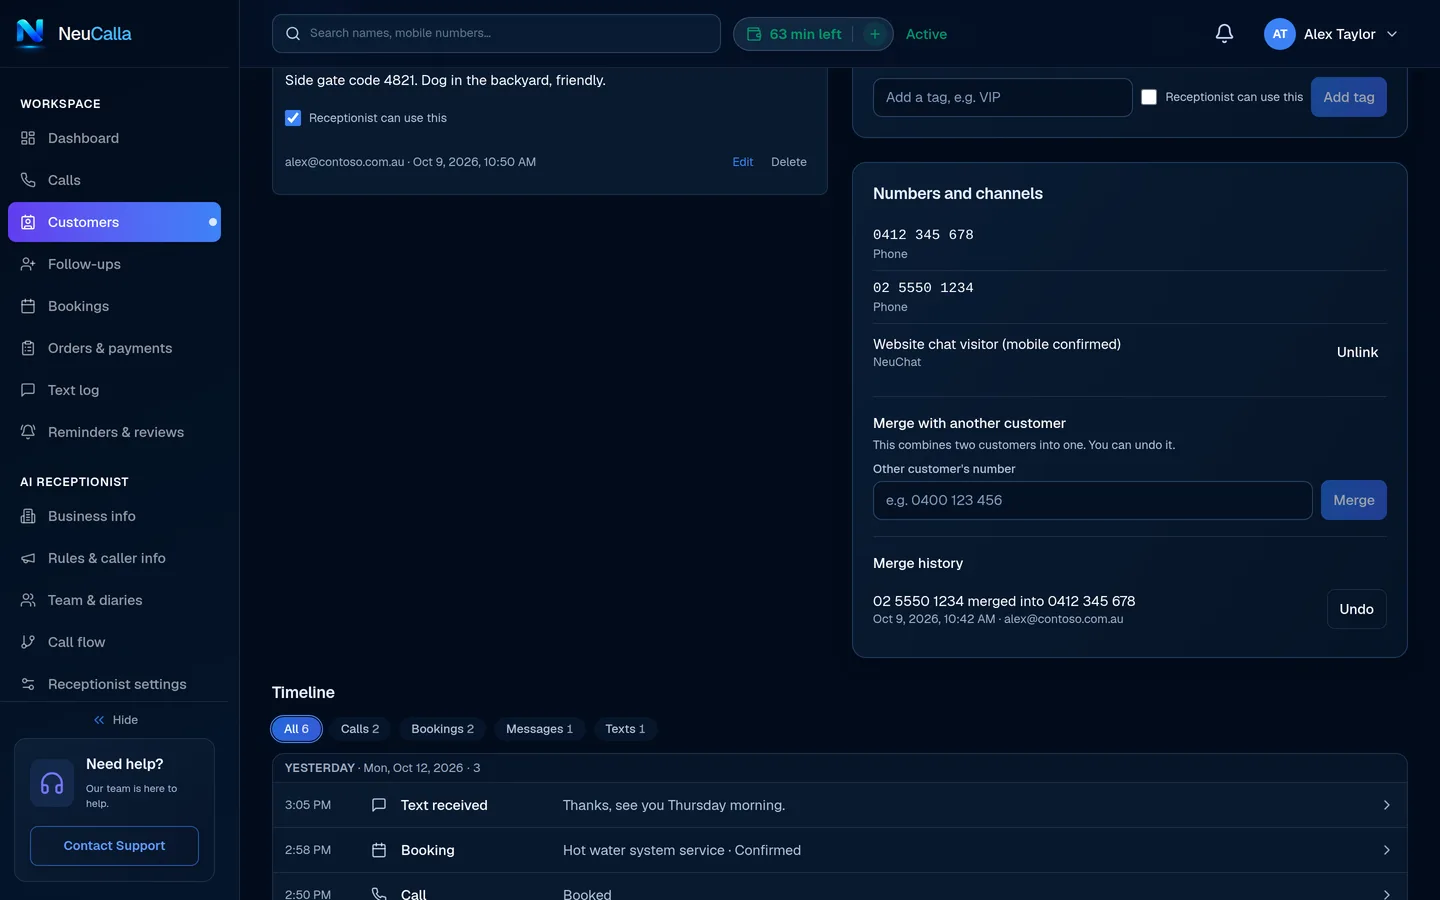Click Edit on the note
The height and width of the screenshot is (900, 1440).
point(743,162)
